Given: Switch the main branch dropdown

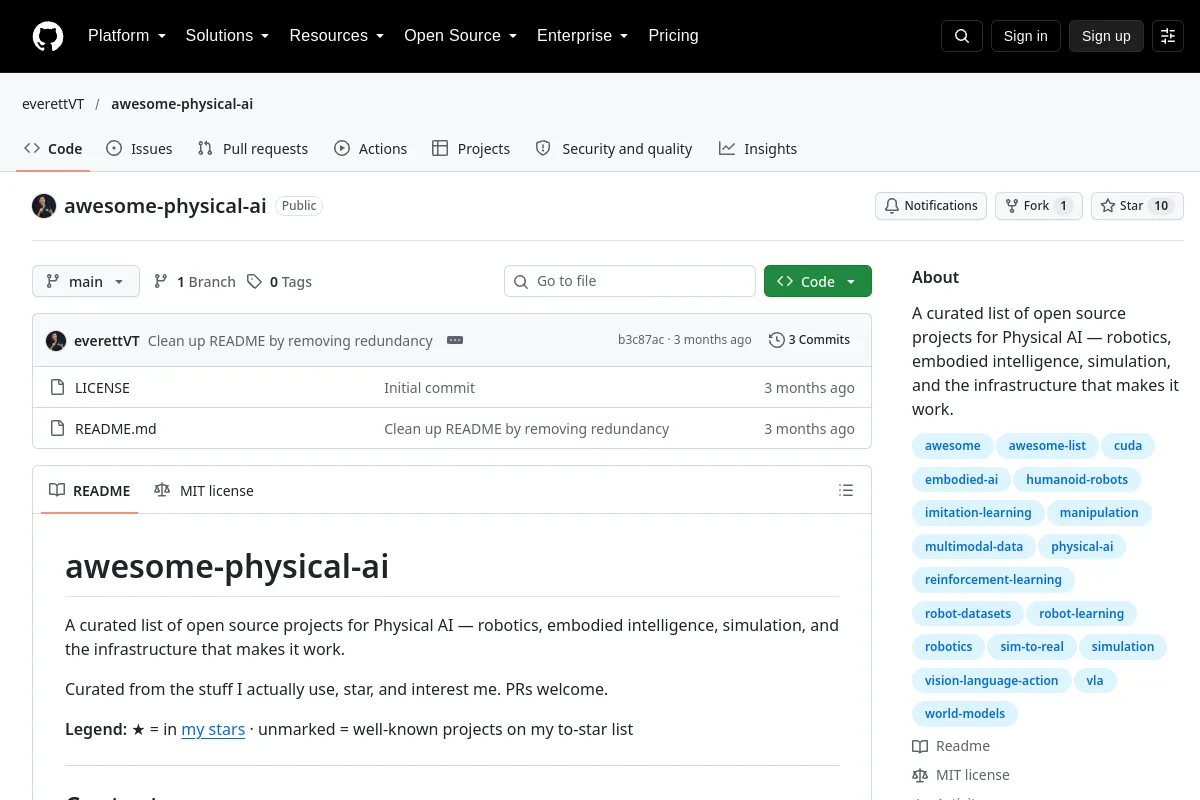Looking at the screenshot, I should pos(86,282).
